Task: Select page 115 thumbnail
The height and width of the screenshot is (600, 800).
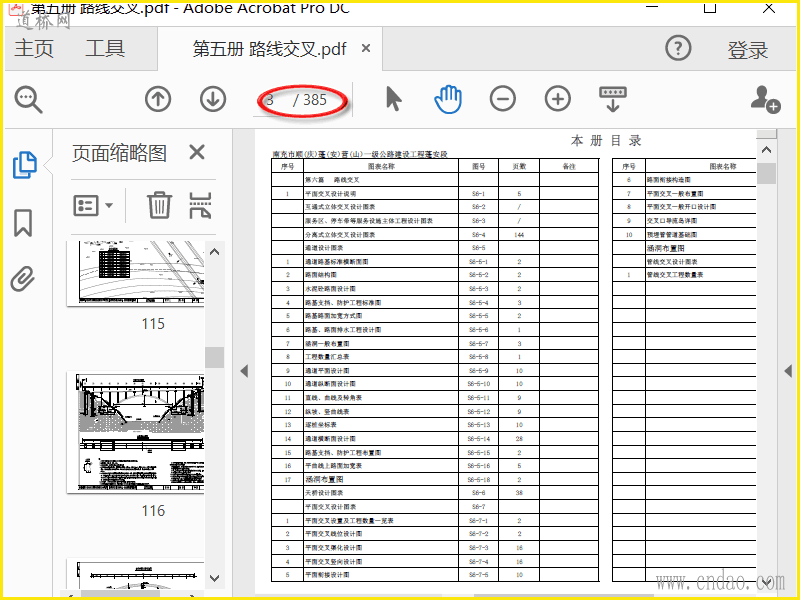Action: click(136, 273)
